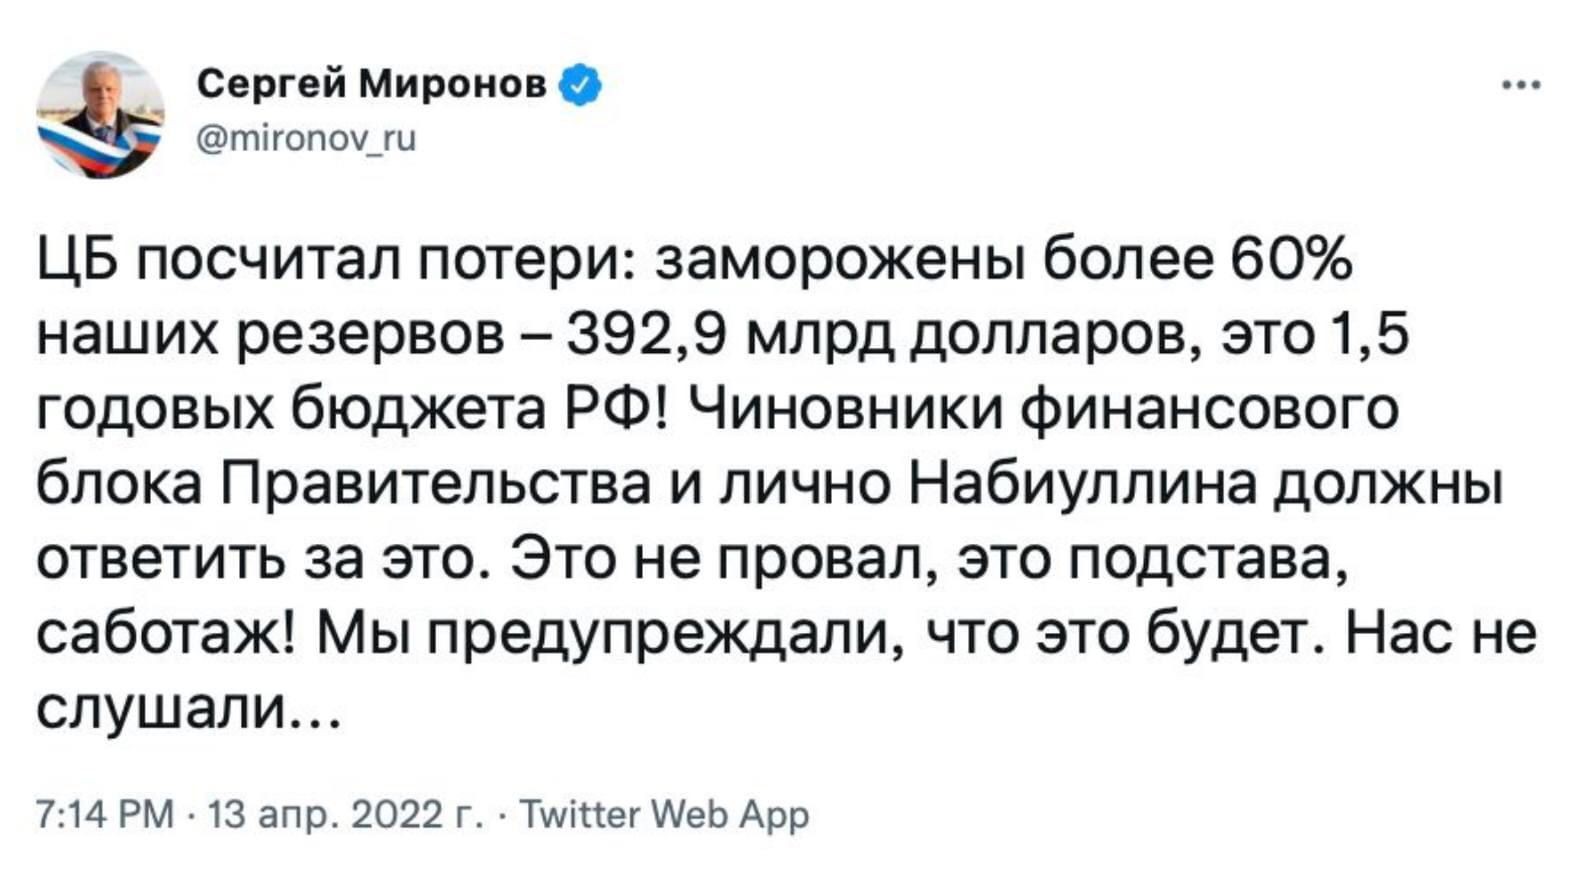Open the Twitter Web App source link
Image resolution: width=1586 pixels, height=878 pixels.
665,815
